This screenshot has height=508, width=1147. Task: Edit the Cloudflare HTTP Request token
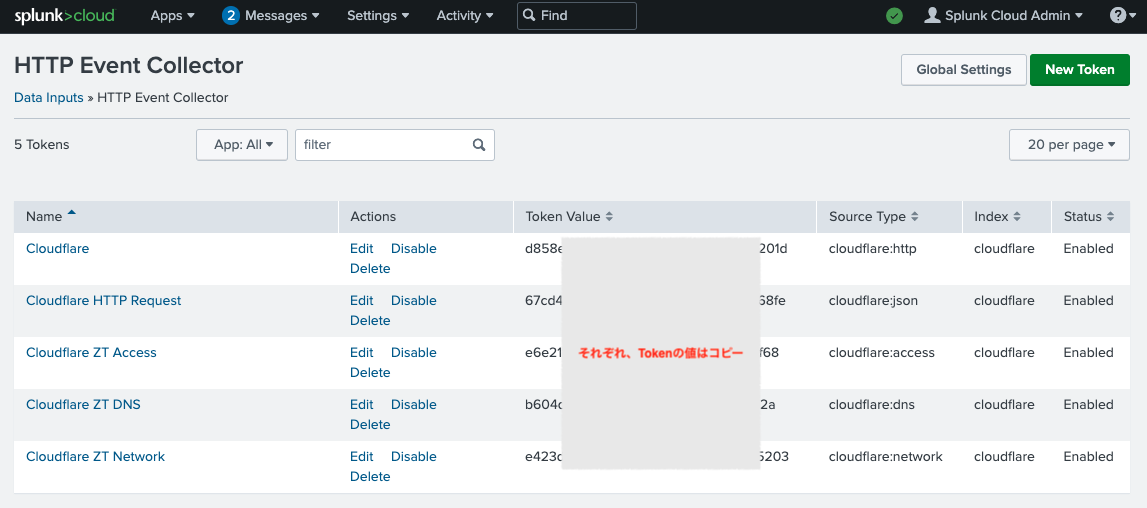362,301
